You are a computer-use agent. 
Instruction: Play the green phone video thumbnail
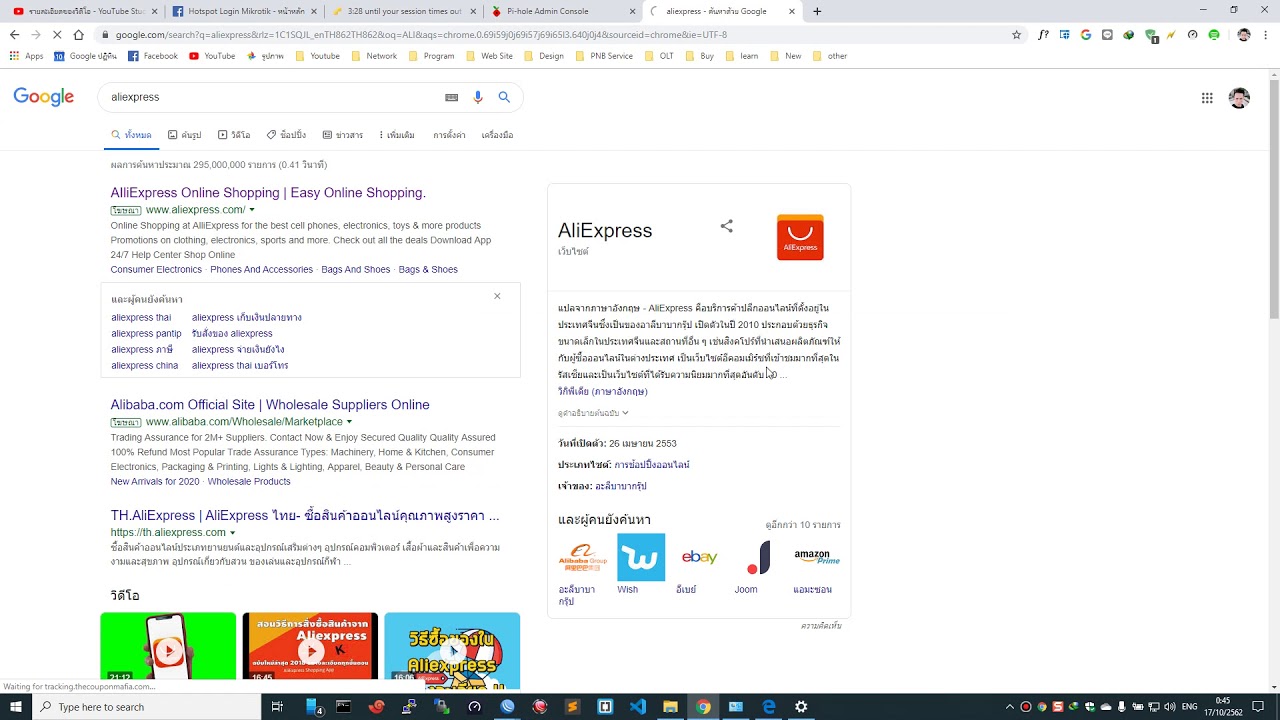click(x=168, y=649)
